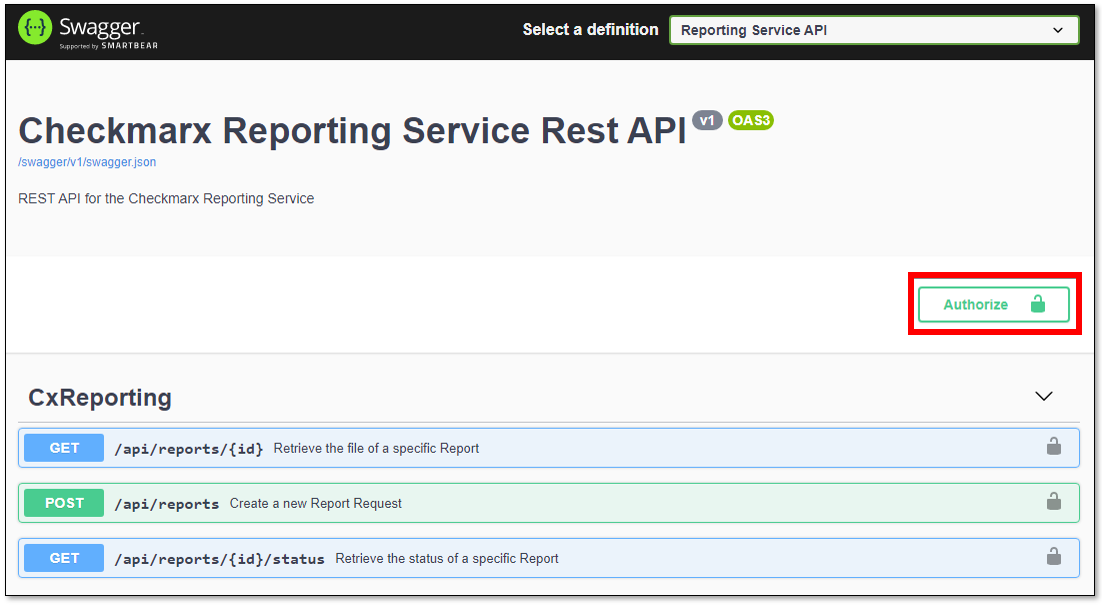The image size is (1102, 605).
Task: Click the v1 version badge
Action: [707, 120]
